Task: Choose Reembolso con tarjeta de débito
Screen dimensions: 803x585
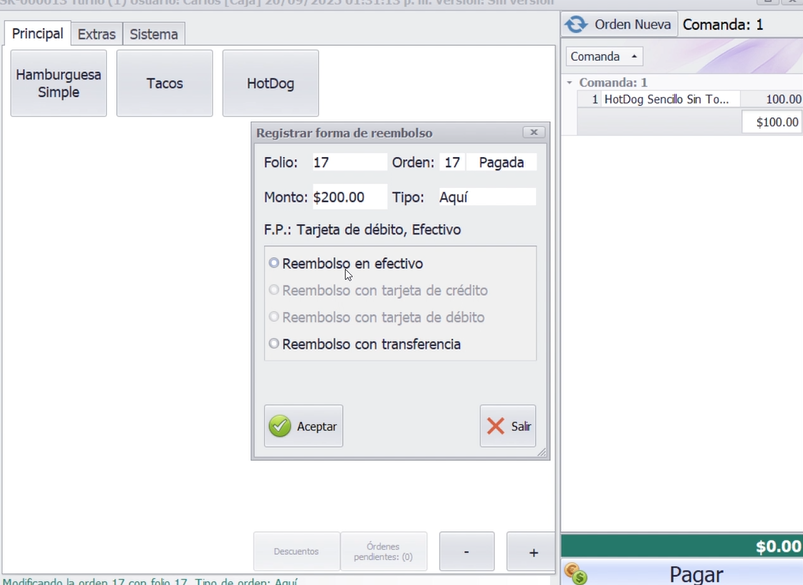Action: (275, 317)
